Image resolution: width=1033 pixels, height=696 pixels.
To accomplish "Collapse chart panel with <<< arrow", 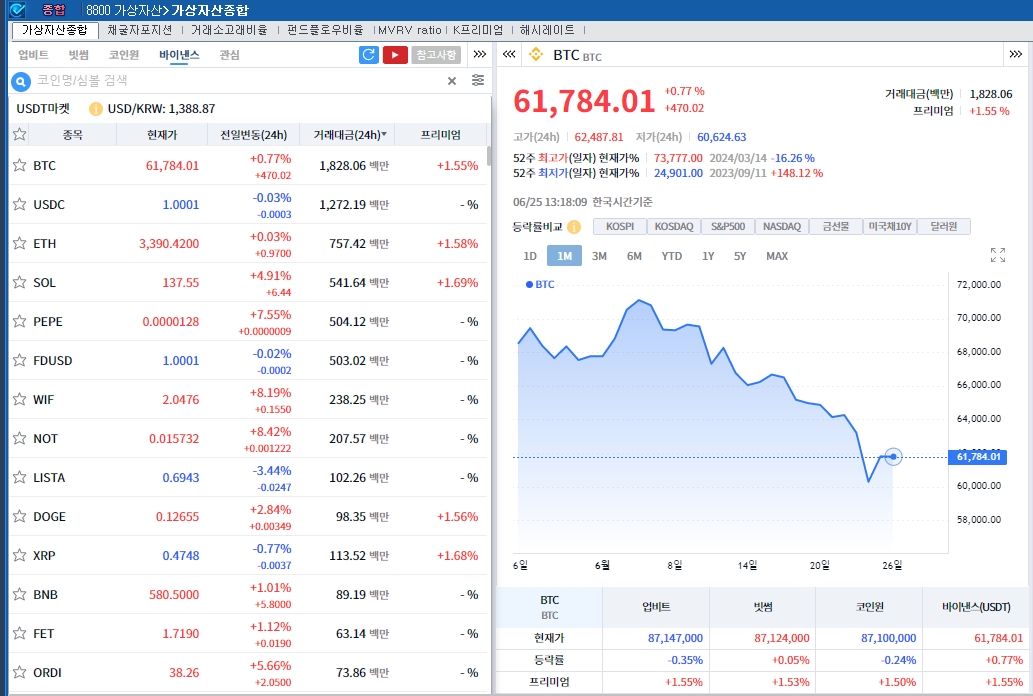I will [509, 55].
